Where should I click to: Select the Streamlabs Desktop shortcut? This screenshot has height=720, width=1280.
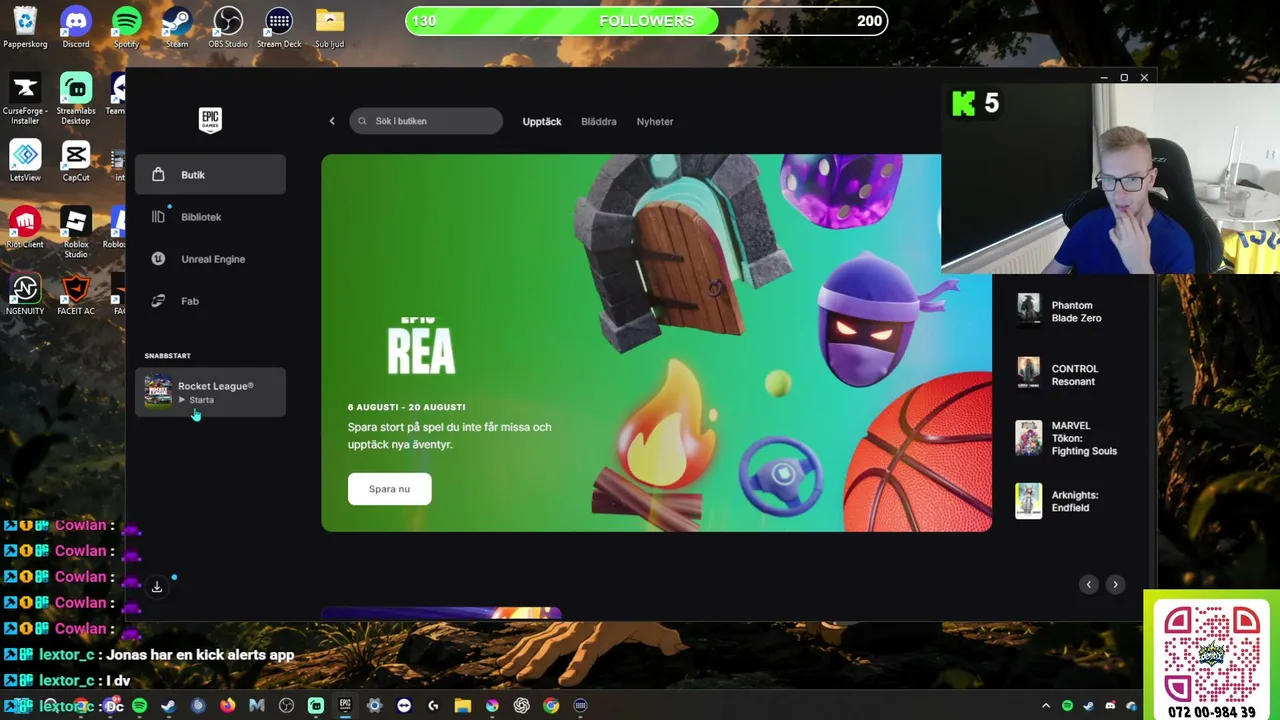pyautogui.click(x=76, y=99)
